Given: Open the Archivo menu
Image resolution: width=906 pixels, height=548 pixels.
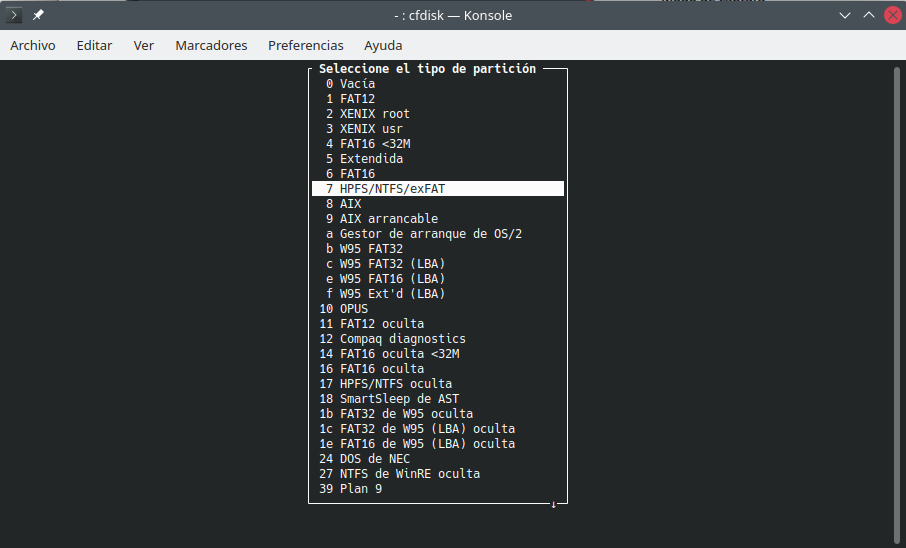Looking at the screenshot, I should pyautogui.click(x=33, y=45).
